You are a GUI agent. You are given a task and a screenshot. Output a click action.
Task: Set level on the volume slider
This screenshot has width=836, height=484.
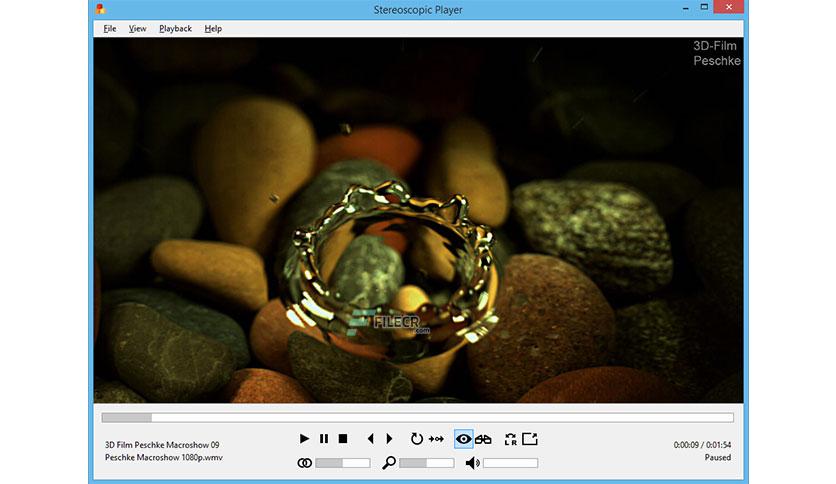510,463
